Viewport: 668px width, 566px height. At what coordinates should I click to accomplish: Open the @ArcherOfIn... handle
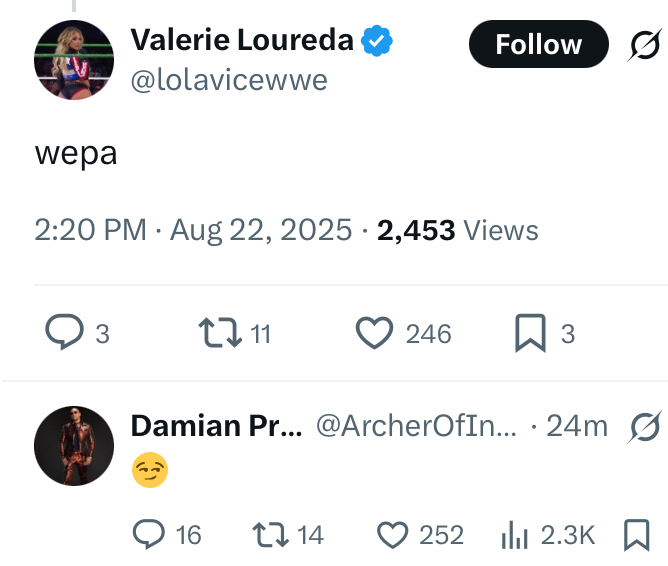[x=417, y=426]
